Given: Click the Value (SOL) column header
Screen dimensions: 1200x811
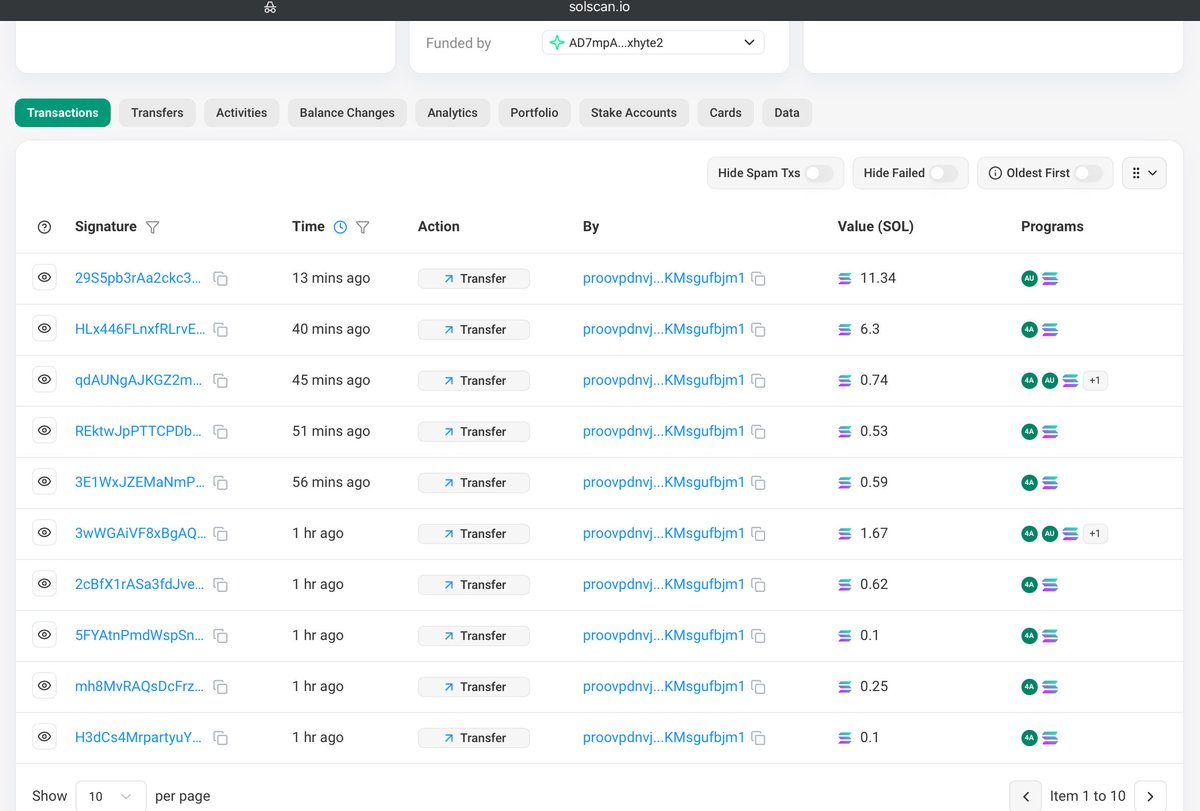Looking at the screenshot, I should (x=876, y=227).
